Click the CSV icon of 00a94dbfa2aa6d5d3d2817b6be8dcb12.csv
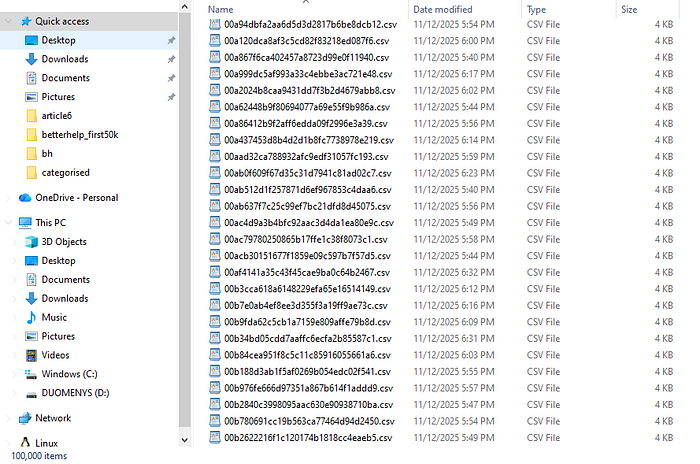 pos(215,24)
